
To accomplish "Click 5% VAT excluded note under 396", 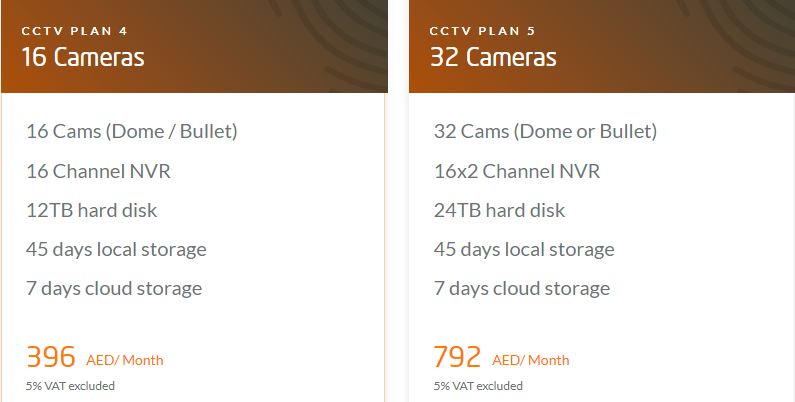I will [70, 386].
